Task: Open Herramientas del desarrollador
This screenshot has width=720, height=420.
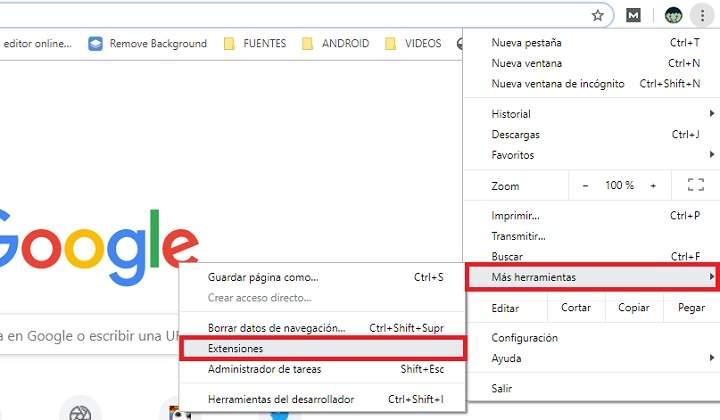Action: tap(322, 399)
